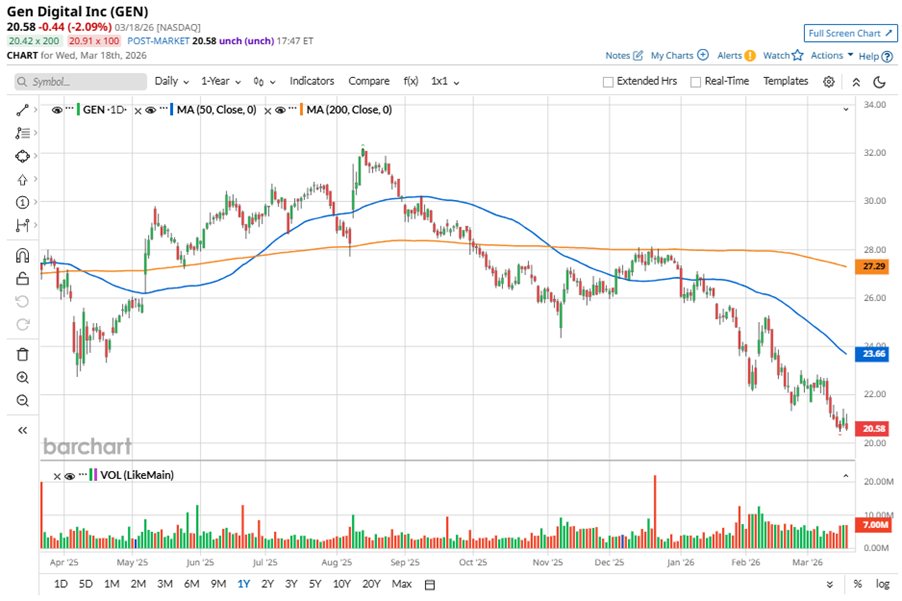Check the Real-Time checkbox
Viewport: 902px width, 601px height.
click(695, 82)
